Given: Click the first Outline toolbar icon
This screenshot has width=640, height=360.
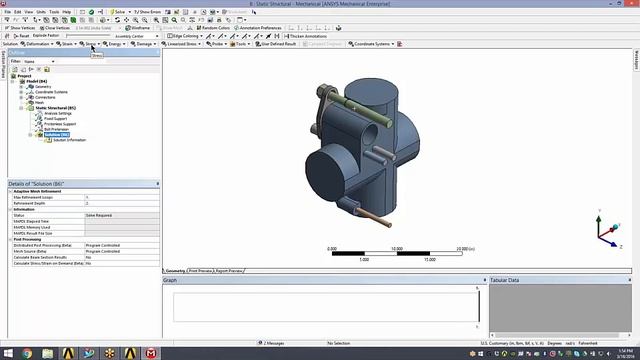Looking at the screenshot, I should [15, 69].
